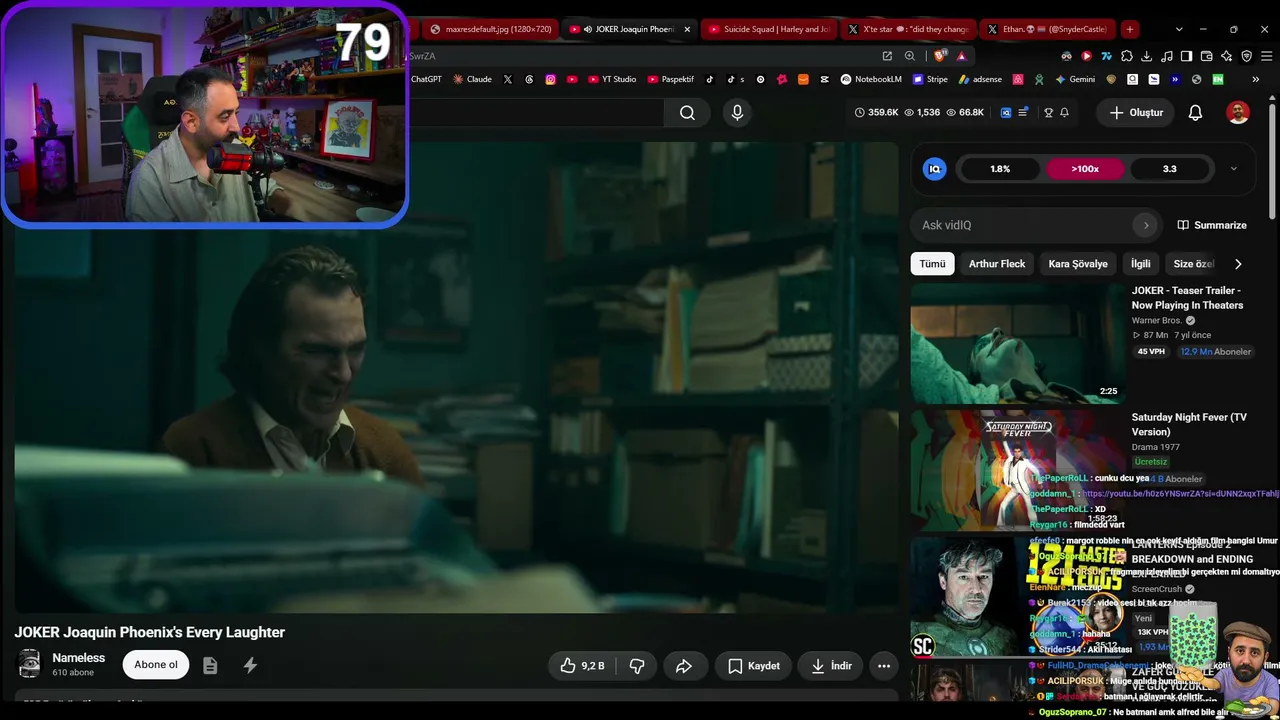Open the Stripe bookmark
1280x720 pixels.
pyautogui.click(x=930, y=79)
